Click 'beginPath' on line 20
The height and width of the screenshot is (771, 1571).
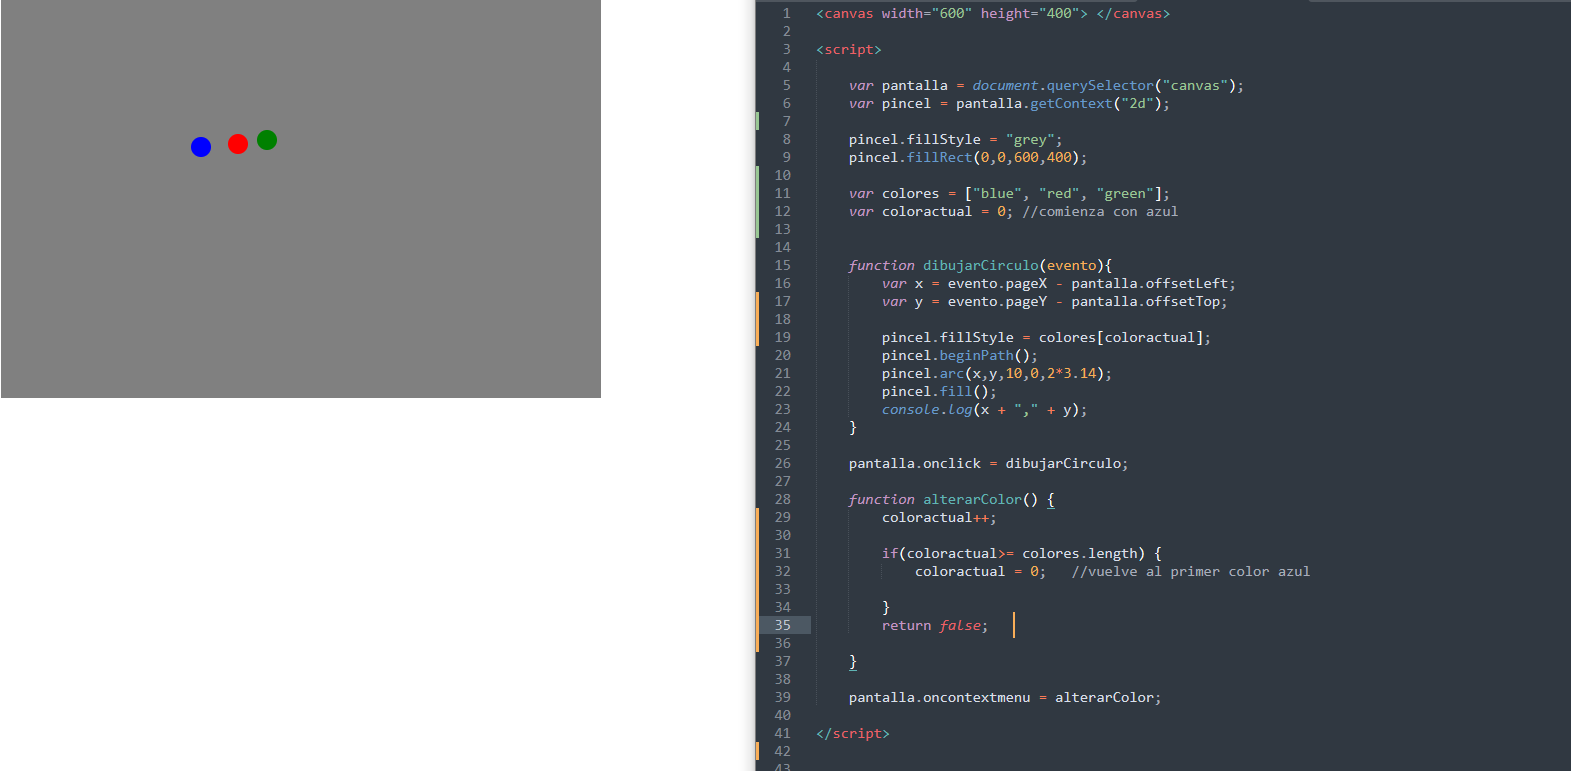(976, 356)
